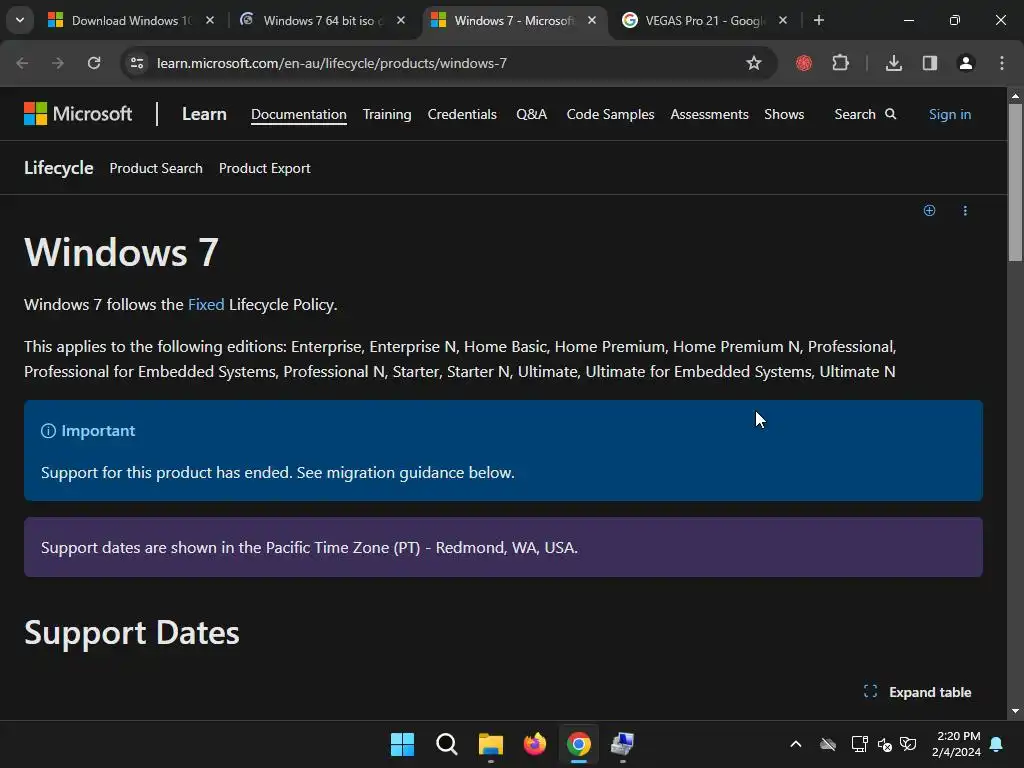1024x768 pixels.
Task: Open Chrome downloads
Action: tap(894, 63)
